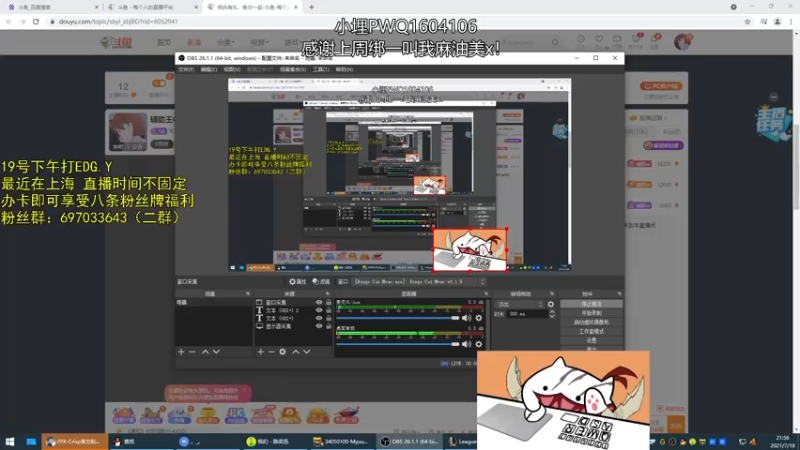
Task: Move the source up in the Sources panel
Action: [x=295, y=352]
